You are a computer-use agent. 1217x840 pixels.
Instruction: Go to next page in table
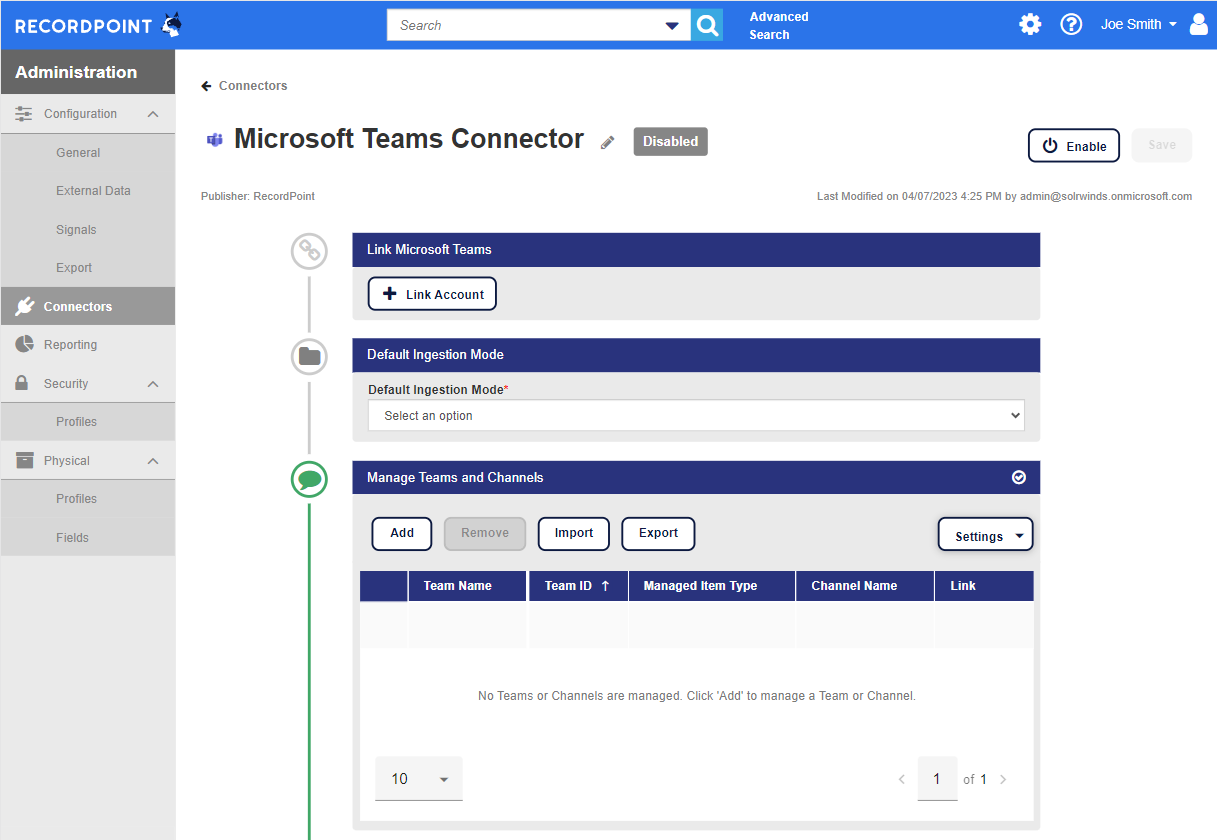pyautogui.click(x=1003, y=779)
